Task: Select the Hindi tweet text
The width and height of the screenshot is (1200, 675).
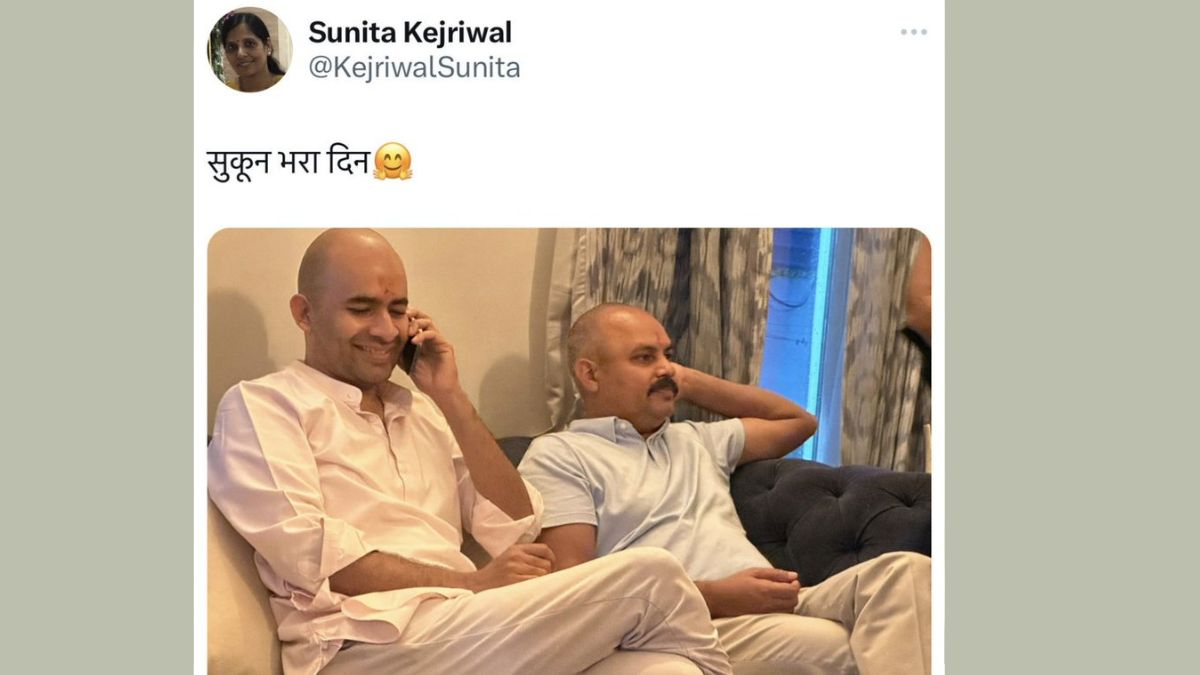Action: (x=290, y=161)
